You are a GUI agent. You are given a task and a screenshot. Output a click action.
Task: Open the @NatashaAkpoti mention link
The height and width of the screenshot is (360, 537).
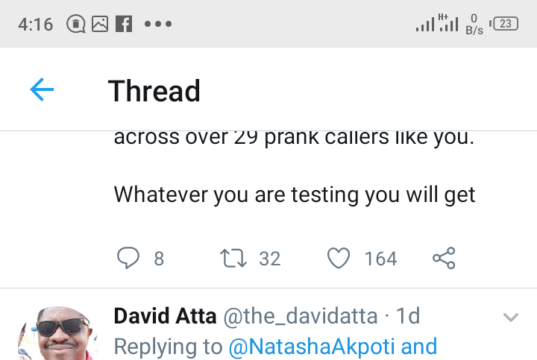pos(311,346)
